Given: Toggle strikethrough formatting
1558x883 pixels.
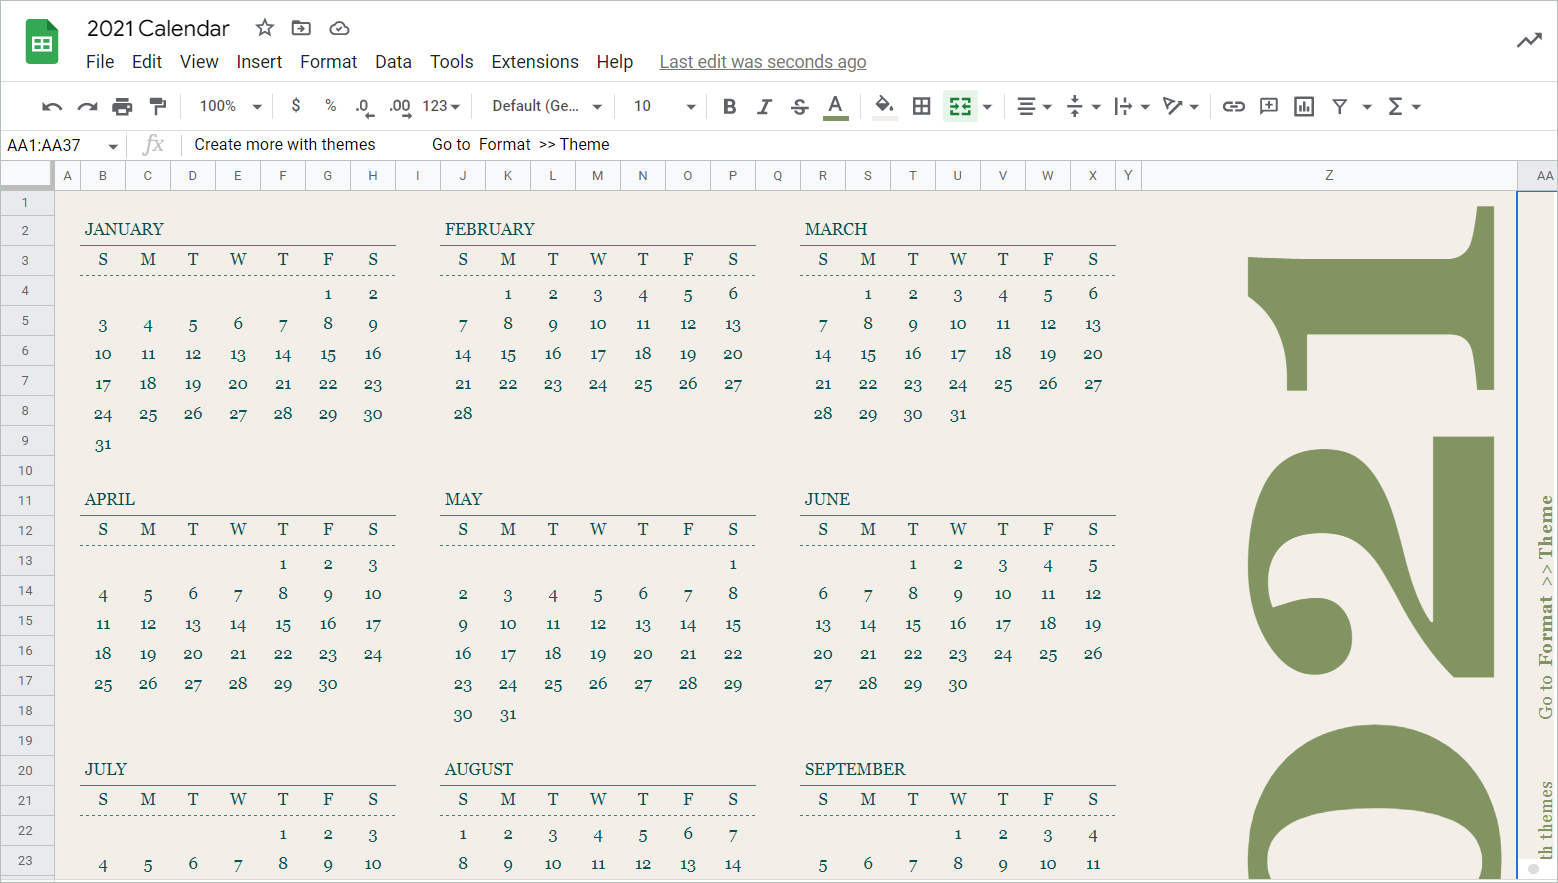Looking at the screenshot, I should (x=799, y=105).
